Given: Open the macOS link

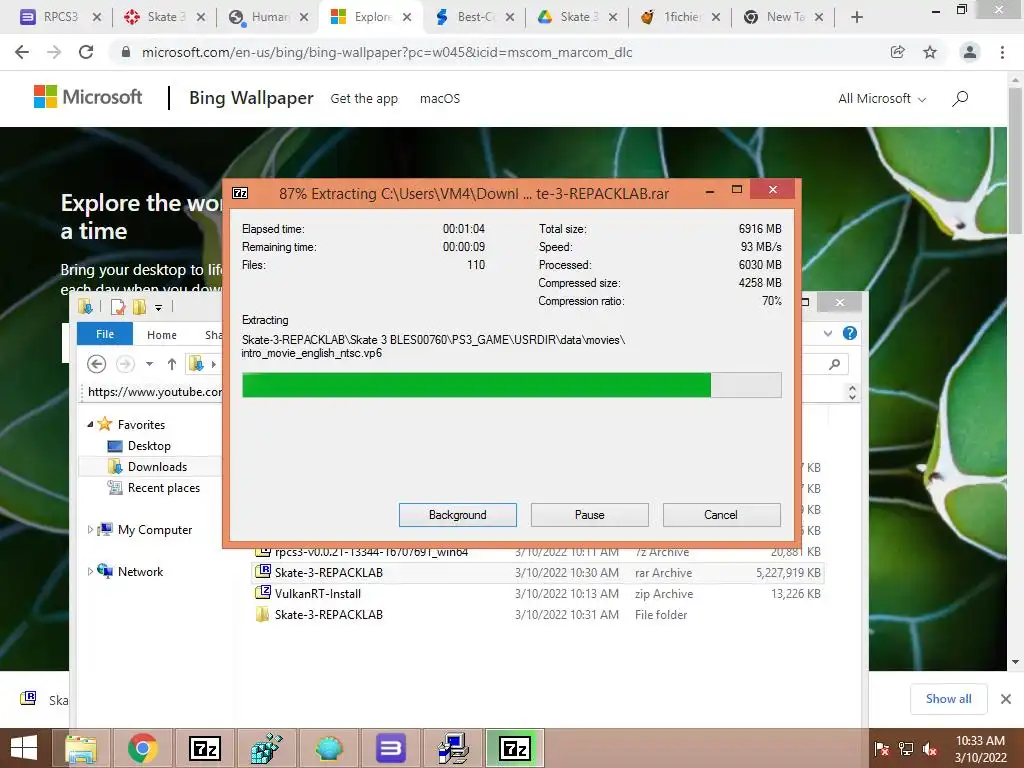Looking at the screenshot, I should (440, 99).
